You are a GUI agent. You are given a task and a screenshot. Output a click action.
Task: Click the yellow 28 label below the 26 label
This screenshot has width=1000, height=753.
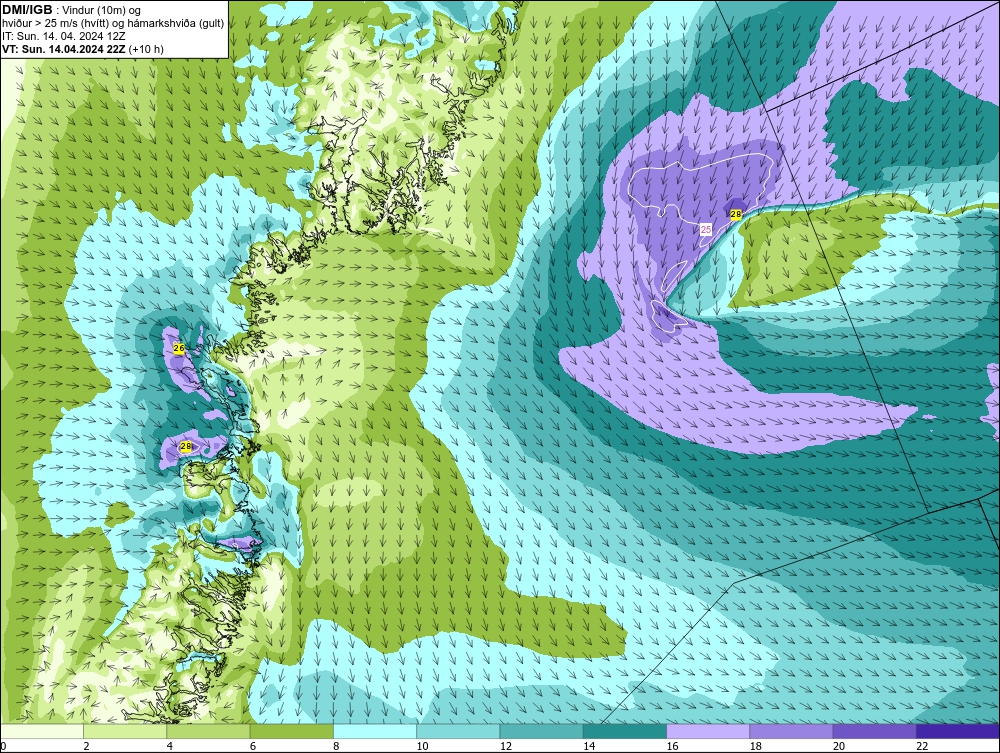186,446
